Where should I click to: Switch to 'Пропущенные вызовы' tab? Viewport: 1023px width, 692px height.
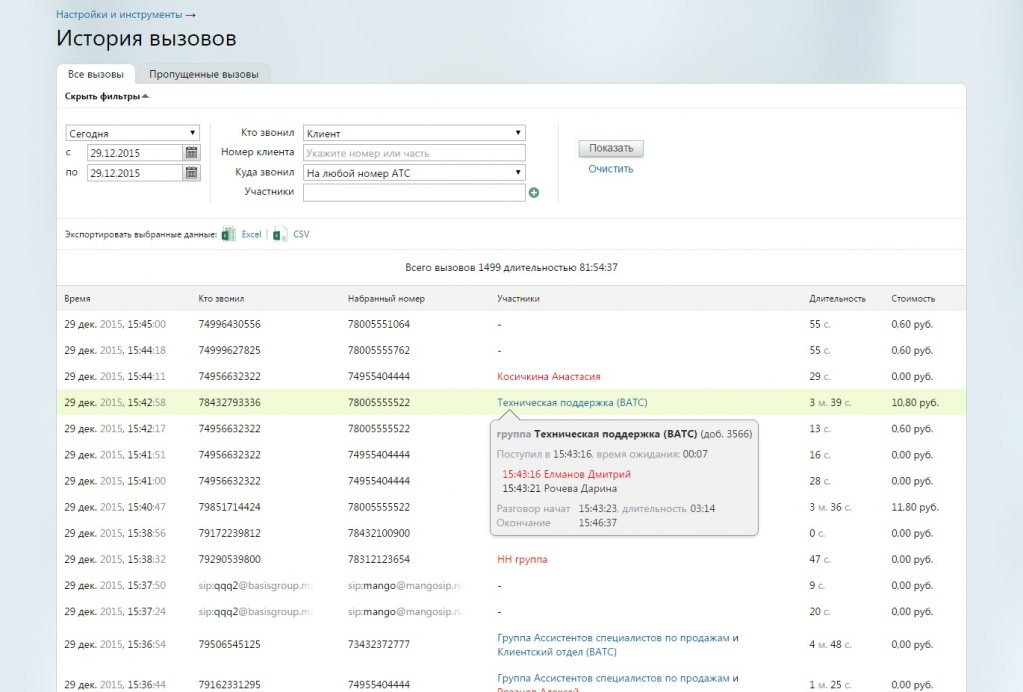204,74
